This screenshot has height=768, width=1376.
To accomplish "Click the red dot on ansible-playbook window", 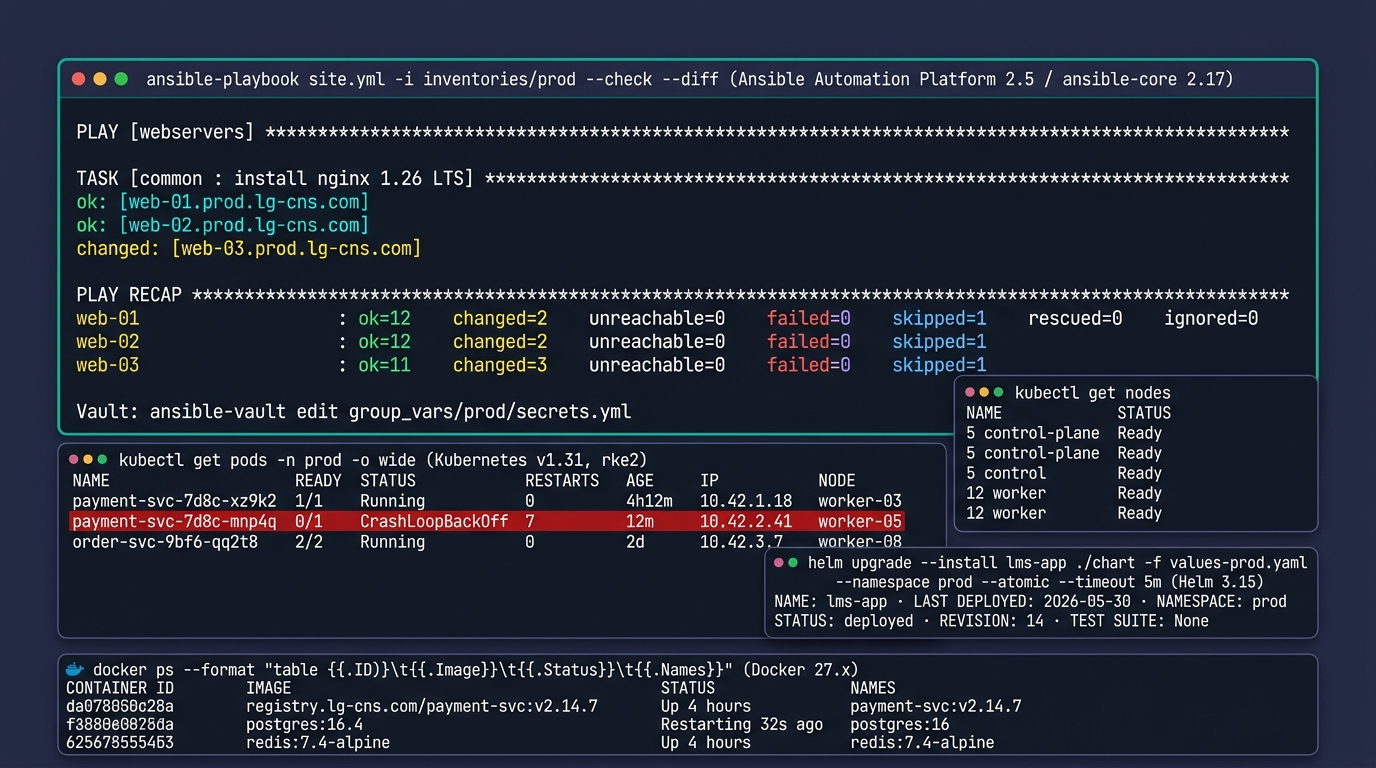I will (x=79, y=79).
